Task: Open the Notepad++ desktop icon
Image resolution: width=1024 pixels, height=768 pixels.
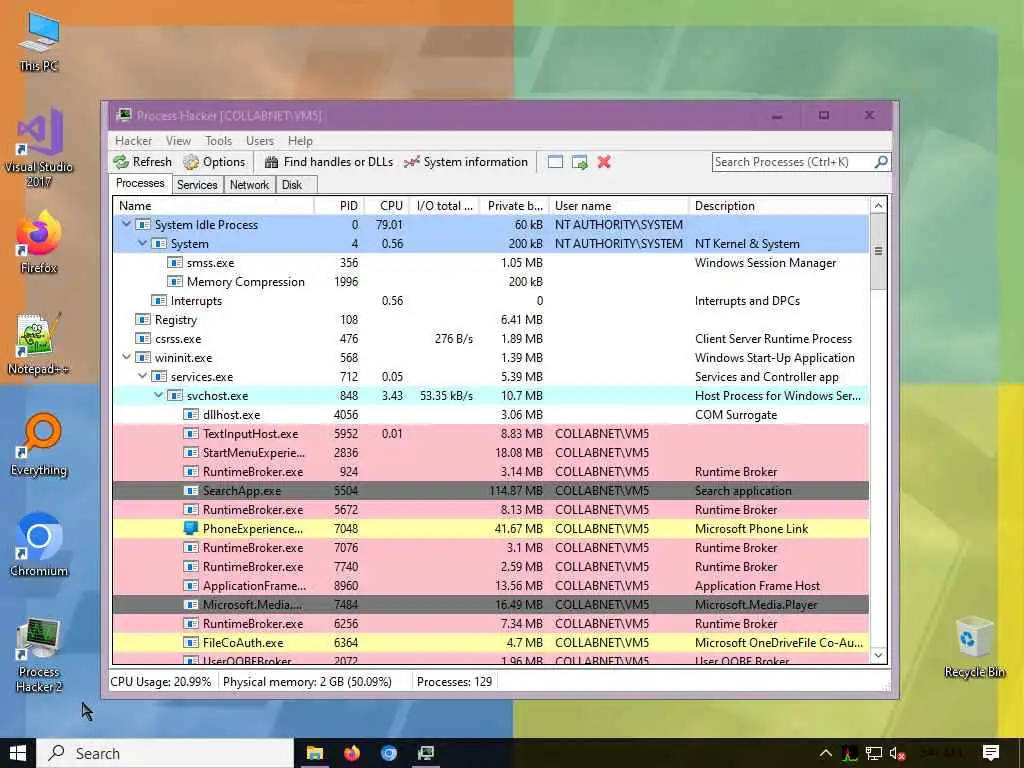Action: tap(39, 344)
